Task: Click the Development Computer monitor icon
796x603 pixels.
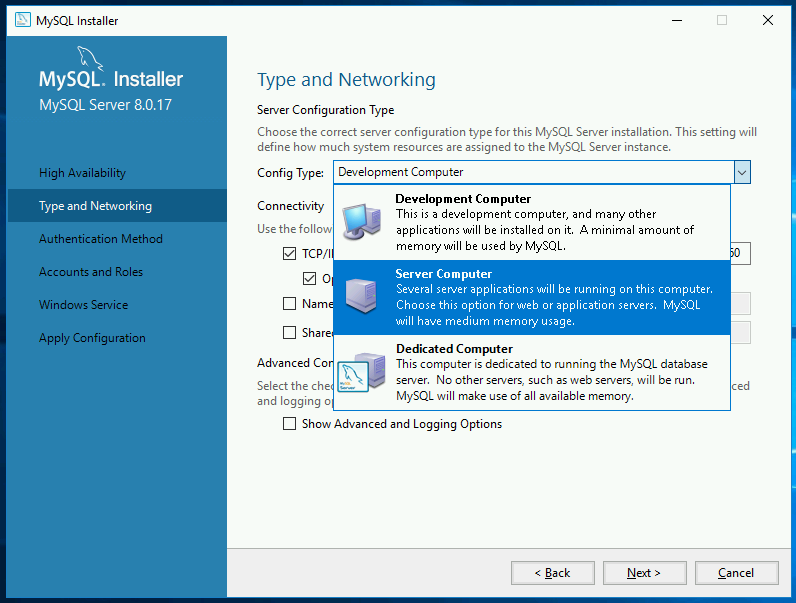Action: click(x=361, y=221)
